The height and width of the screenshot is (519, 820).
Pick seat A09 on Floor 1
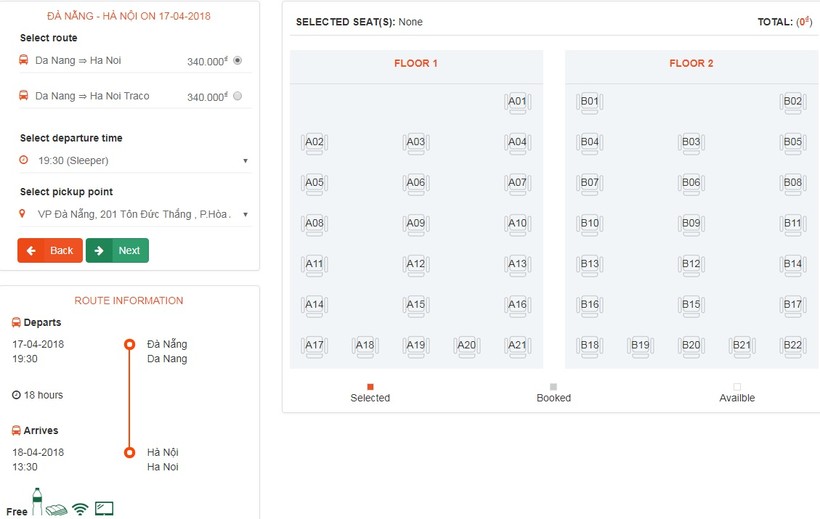tap(415, 224)
